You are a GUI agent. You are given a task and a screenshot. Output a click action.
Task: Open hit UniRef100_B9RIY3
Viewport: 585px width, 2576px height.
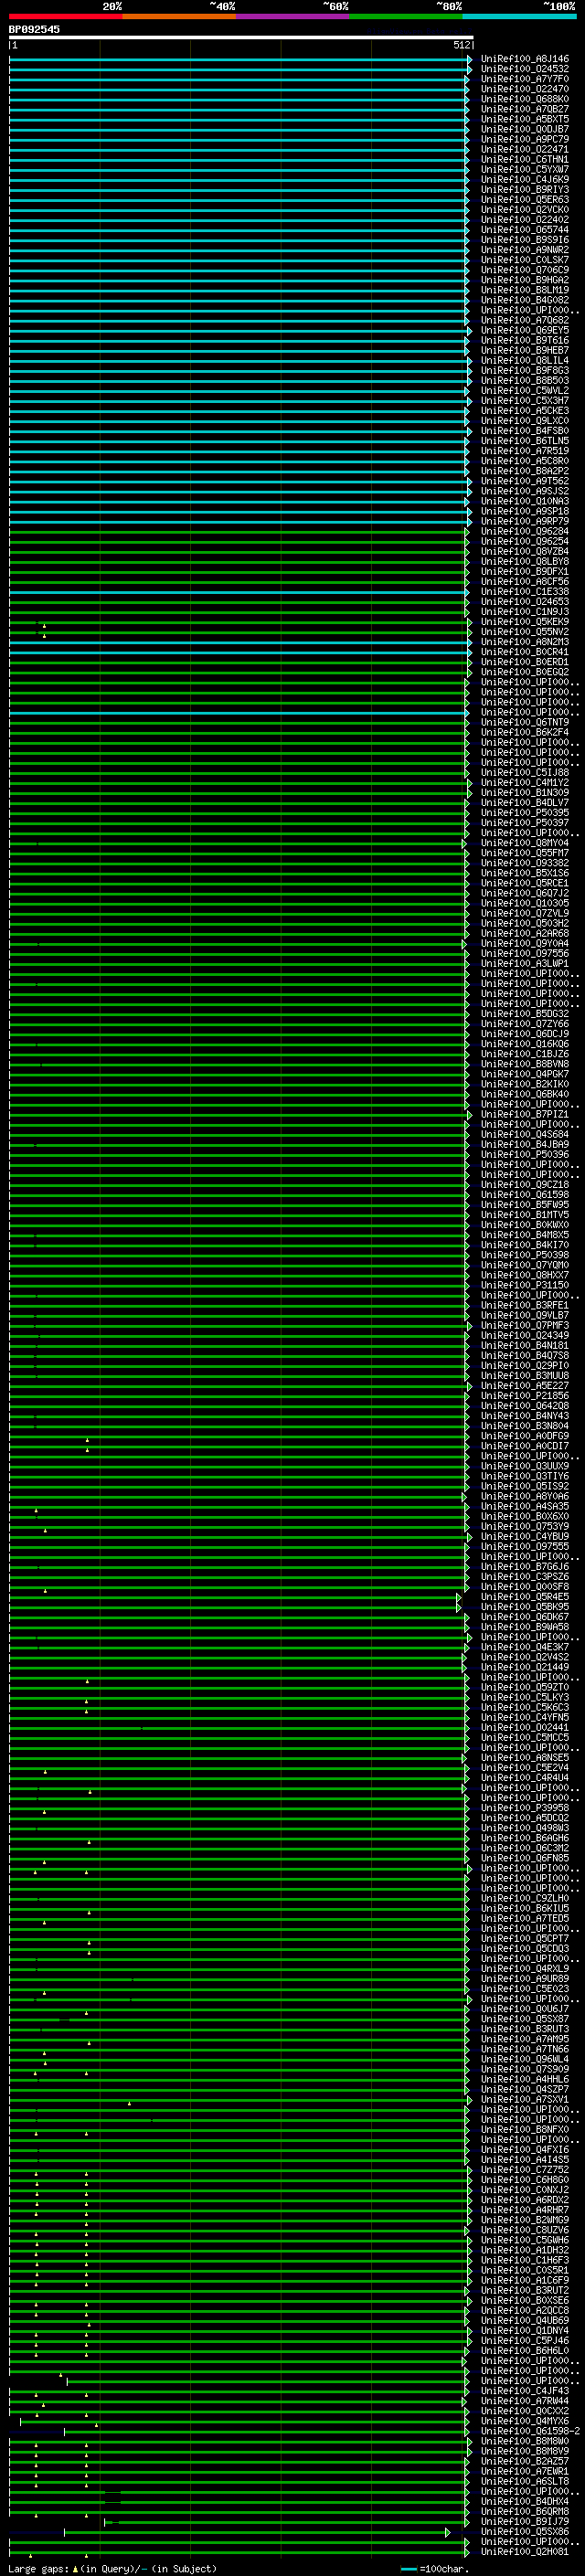point(525,189)
